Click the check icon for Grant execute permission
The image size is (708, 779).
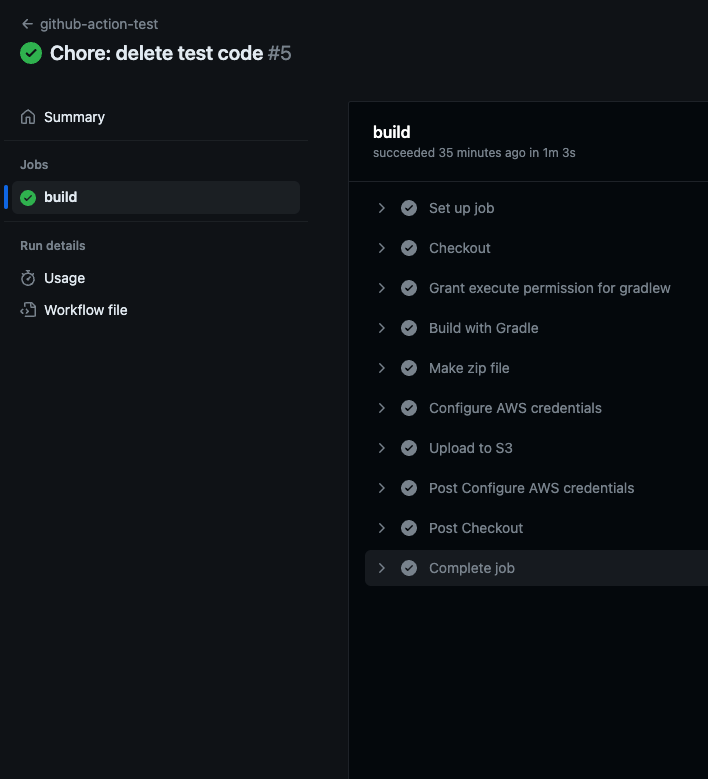coord(409,288)
